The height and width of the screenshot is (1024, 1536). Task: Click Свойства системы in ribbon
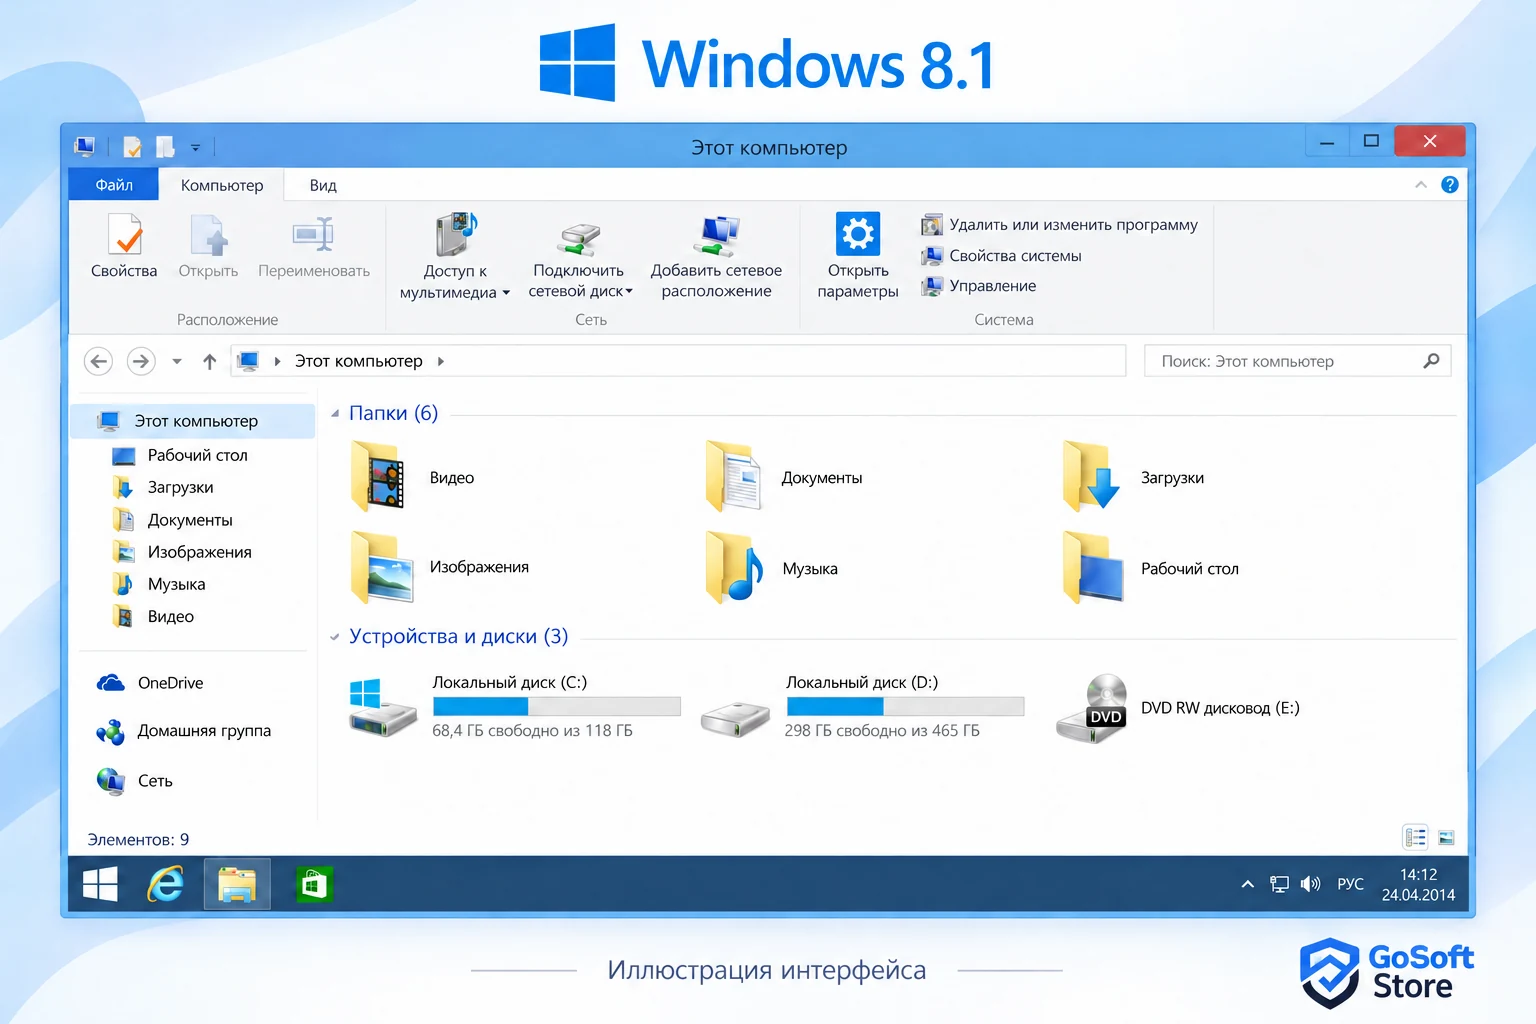(x=1001, y=256)
